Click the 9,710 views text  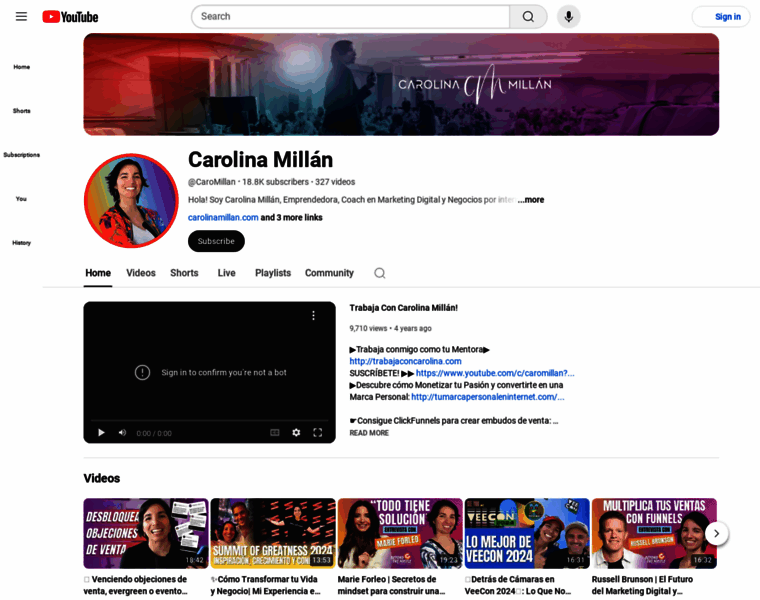click(x=368, y=329)
